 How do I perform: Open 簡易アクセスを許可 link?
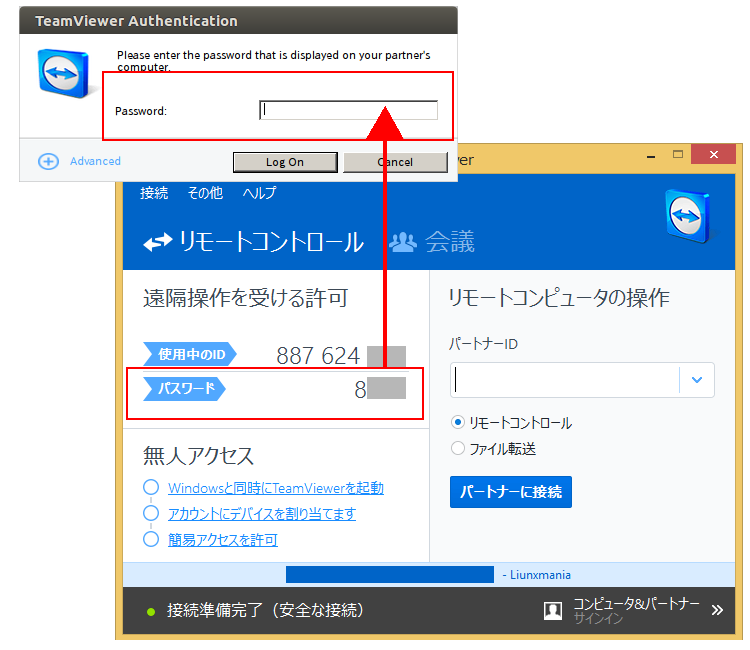point(222,540)
